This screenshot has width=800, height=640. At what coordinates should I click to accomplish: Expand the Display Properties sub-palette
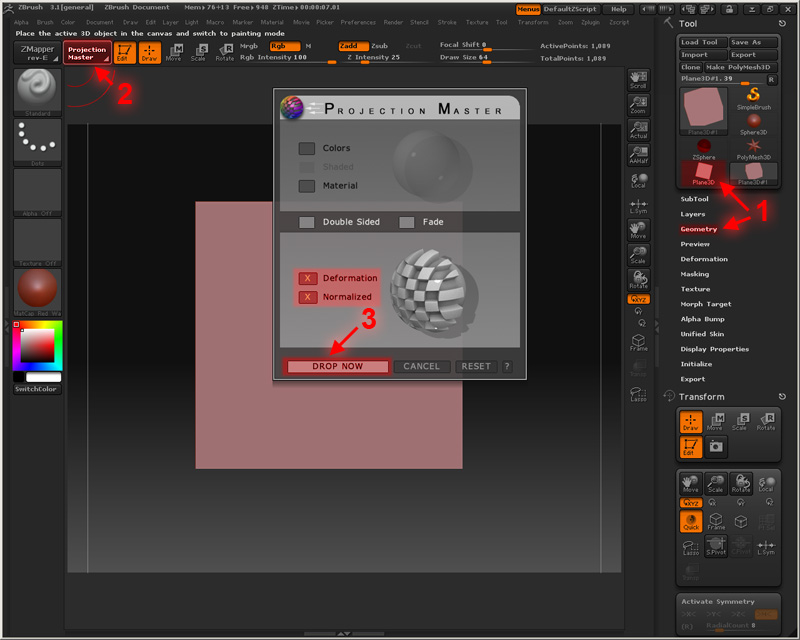715,349
